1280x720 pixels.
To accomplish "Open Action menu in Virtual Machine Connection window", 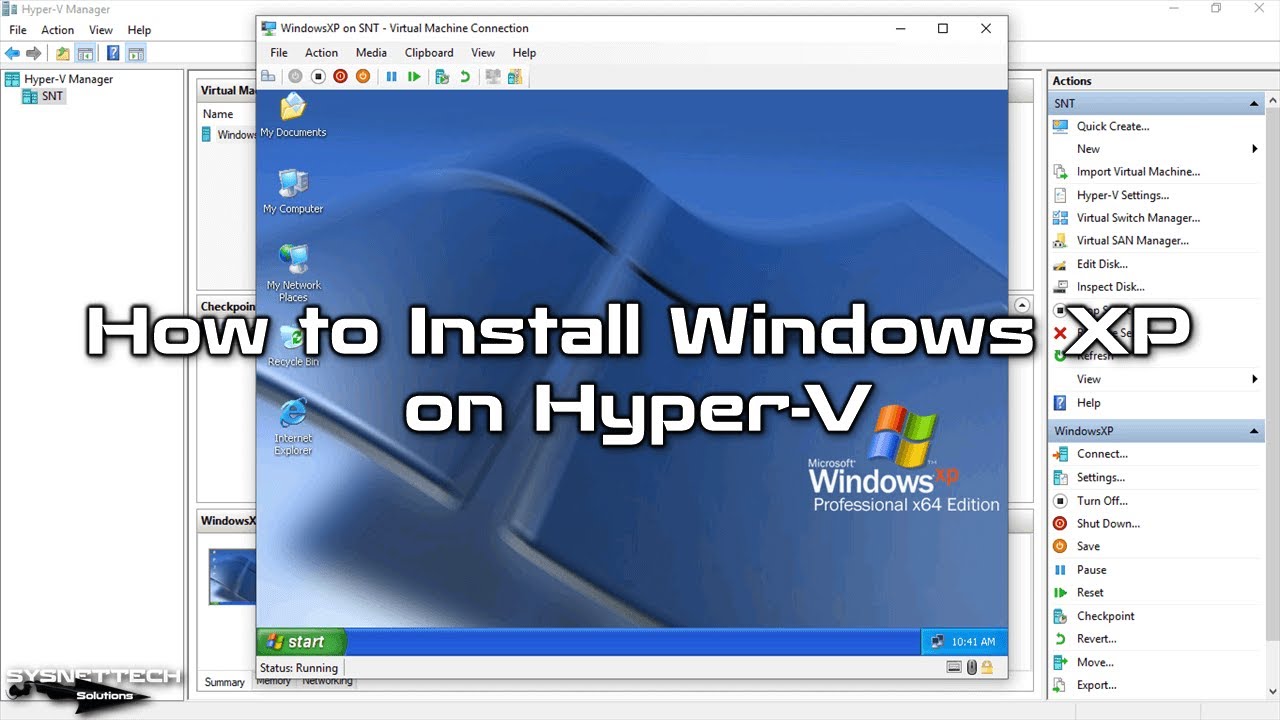I will pyautogui.click(x=322, y=53).
